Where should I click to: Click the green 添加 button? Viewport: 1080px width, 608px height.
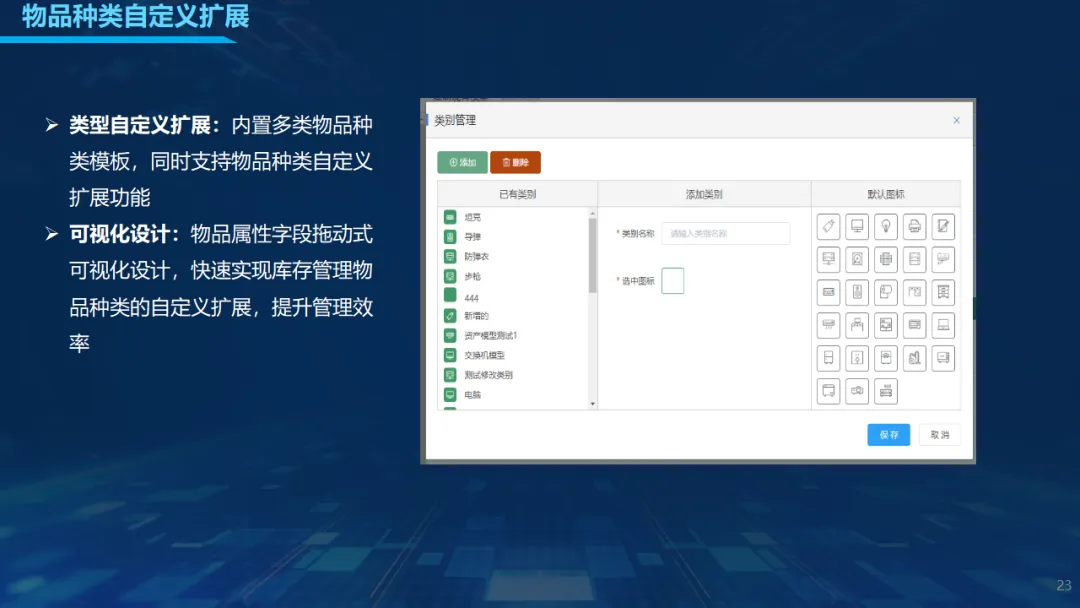click(462, 163)
